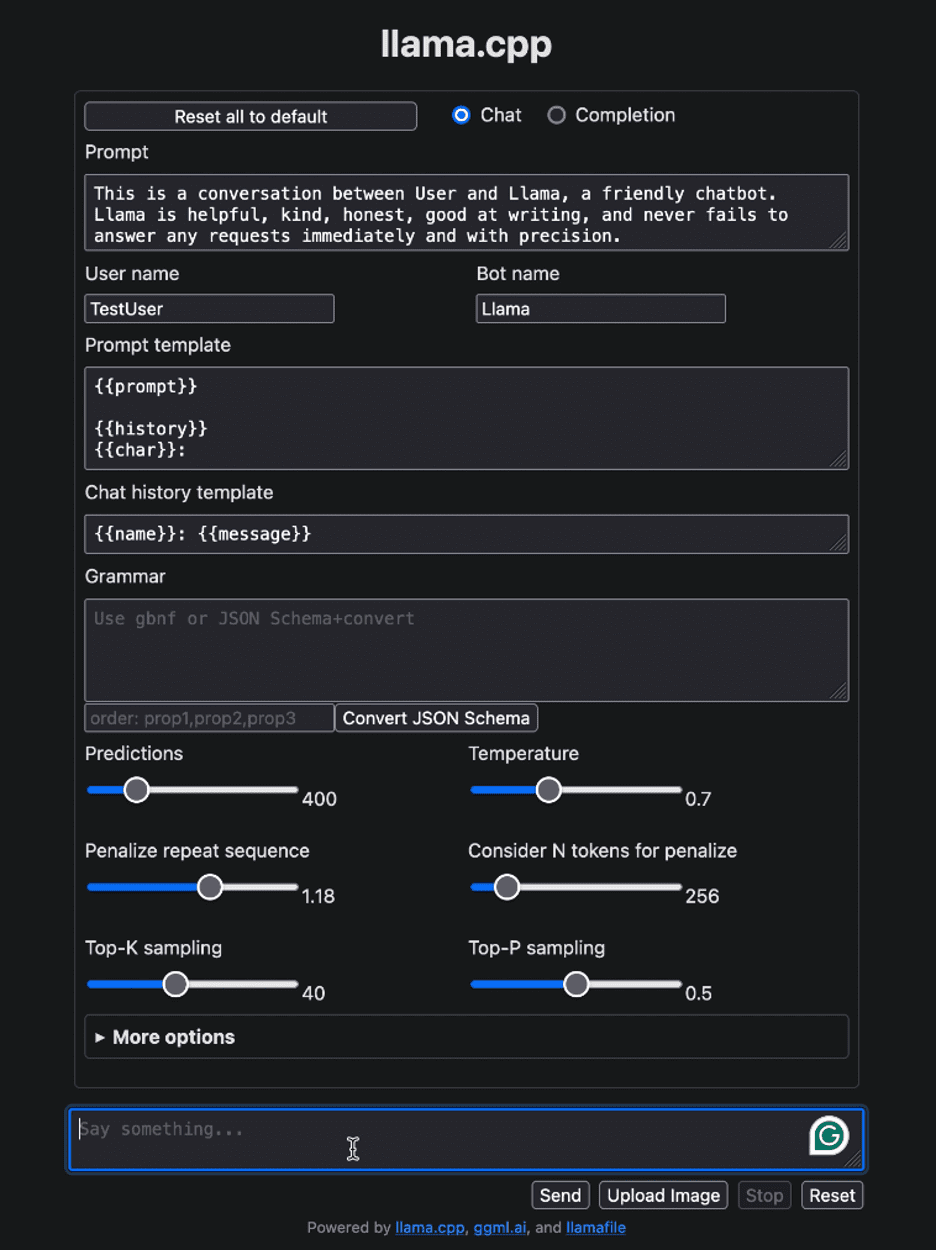Click the Chat history template field
Screen dimensions: 936x1250
click(x=466, y=534)
